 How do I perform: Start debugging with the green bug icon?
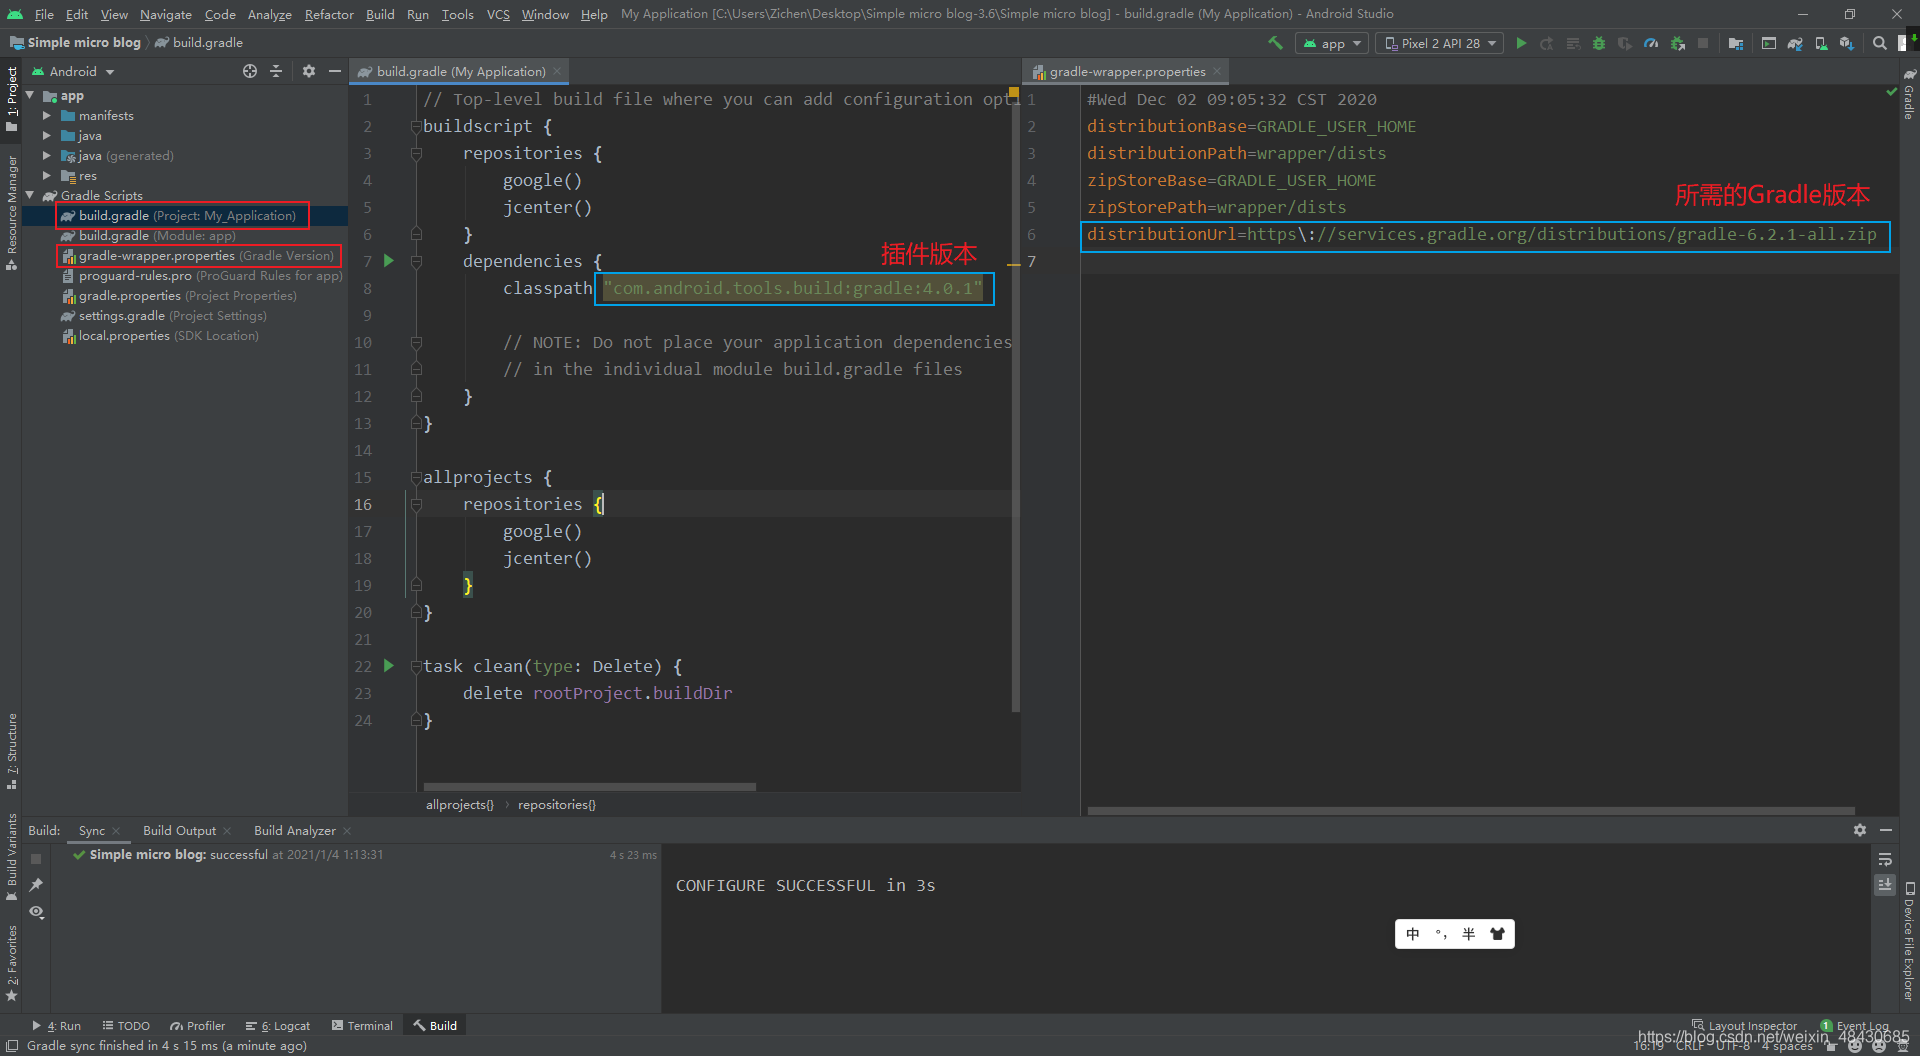coord(1599,43)
